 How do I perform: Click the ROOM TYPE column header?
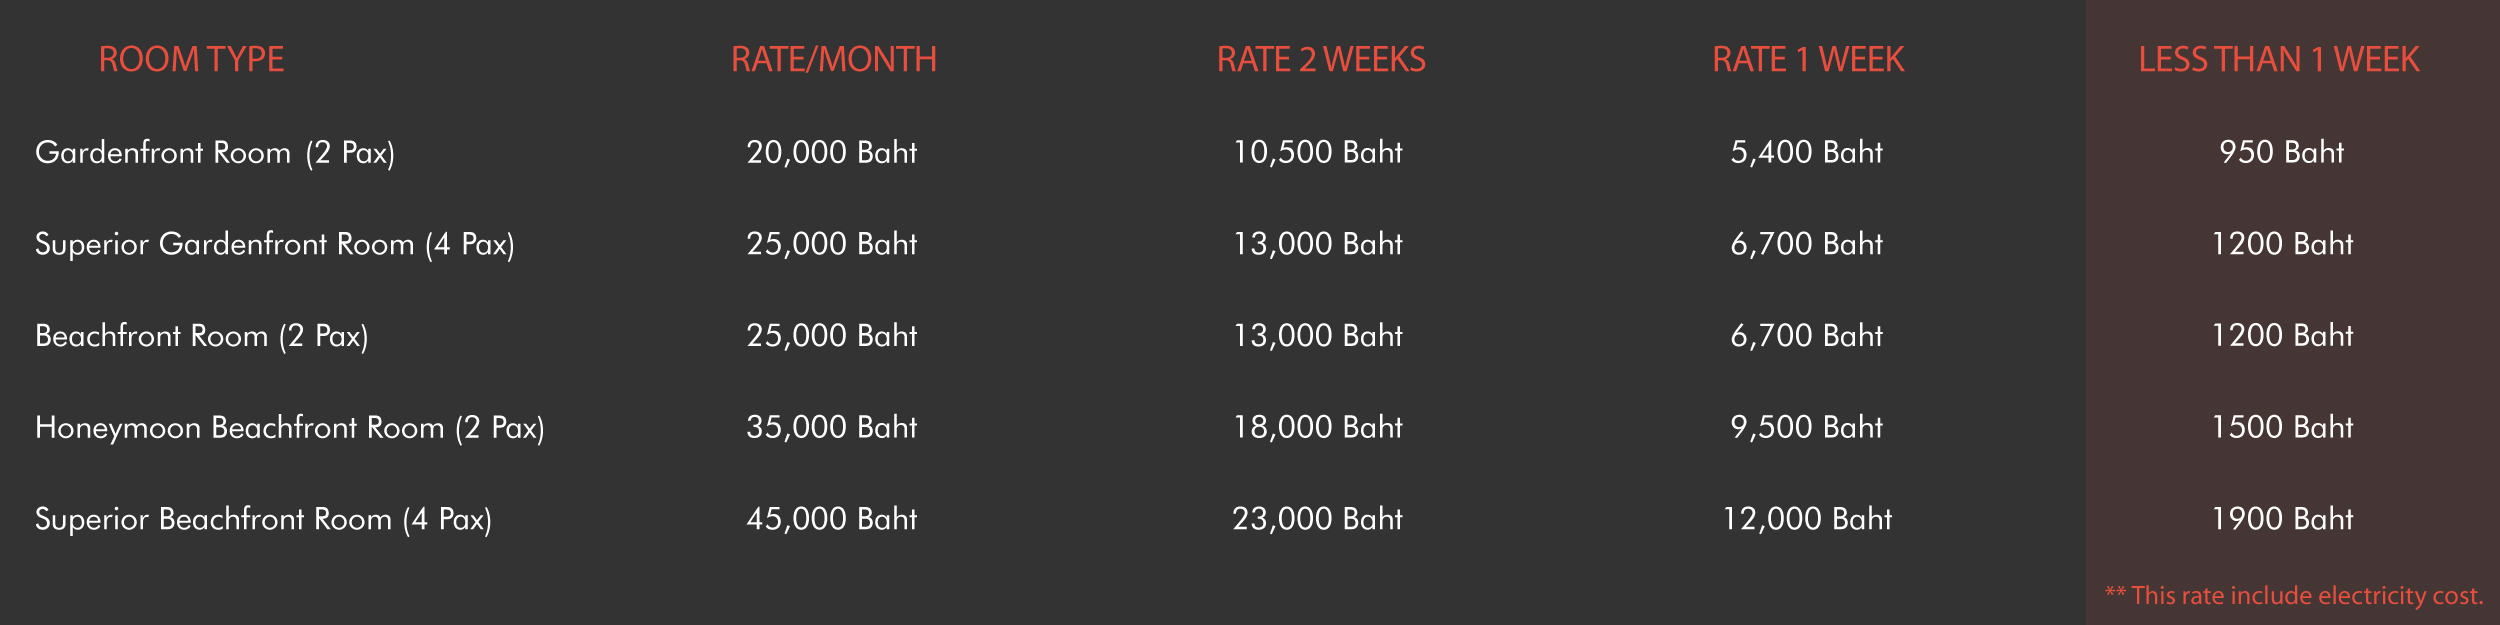click(191, 60)
